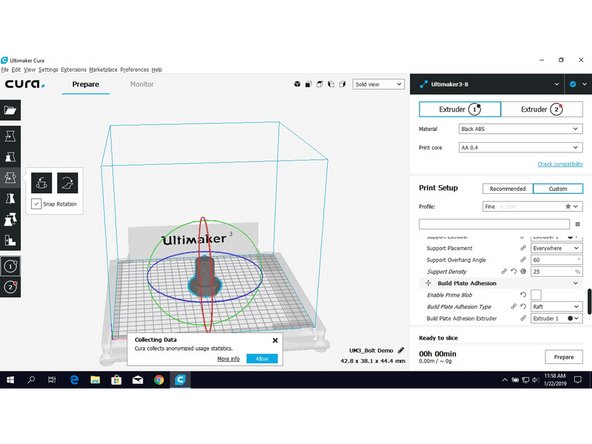Open the Marketplace menu

(103, 70)
